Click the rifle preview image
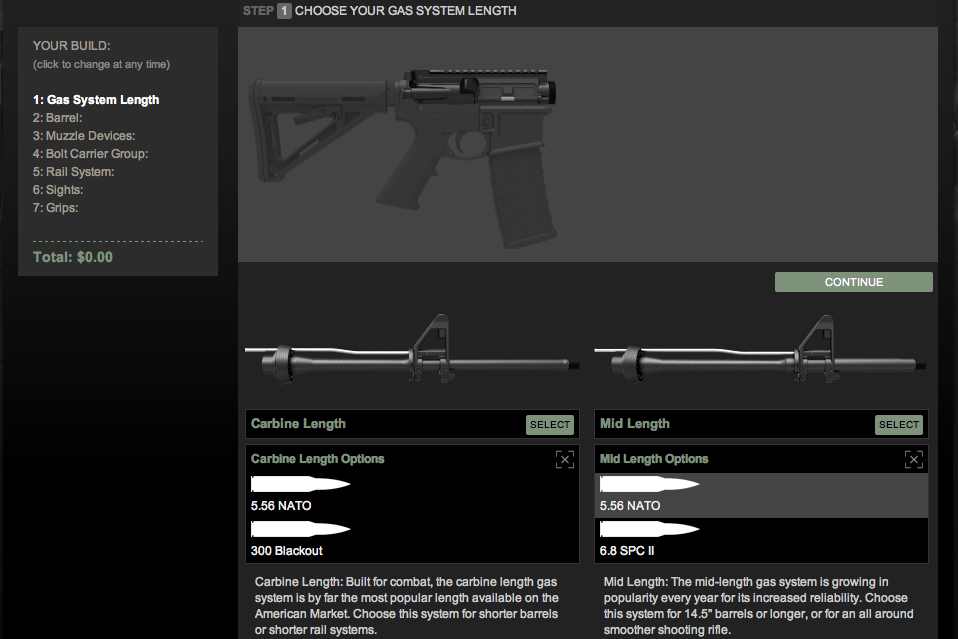This screenshot has height=639, width=958. pyautogui.click(x=403, y=157)
